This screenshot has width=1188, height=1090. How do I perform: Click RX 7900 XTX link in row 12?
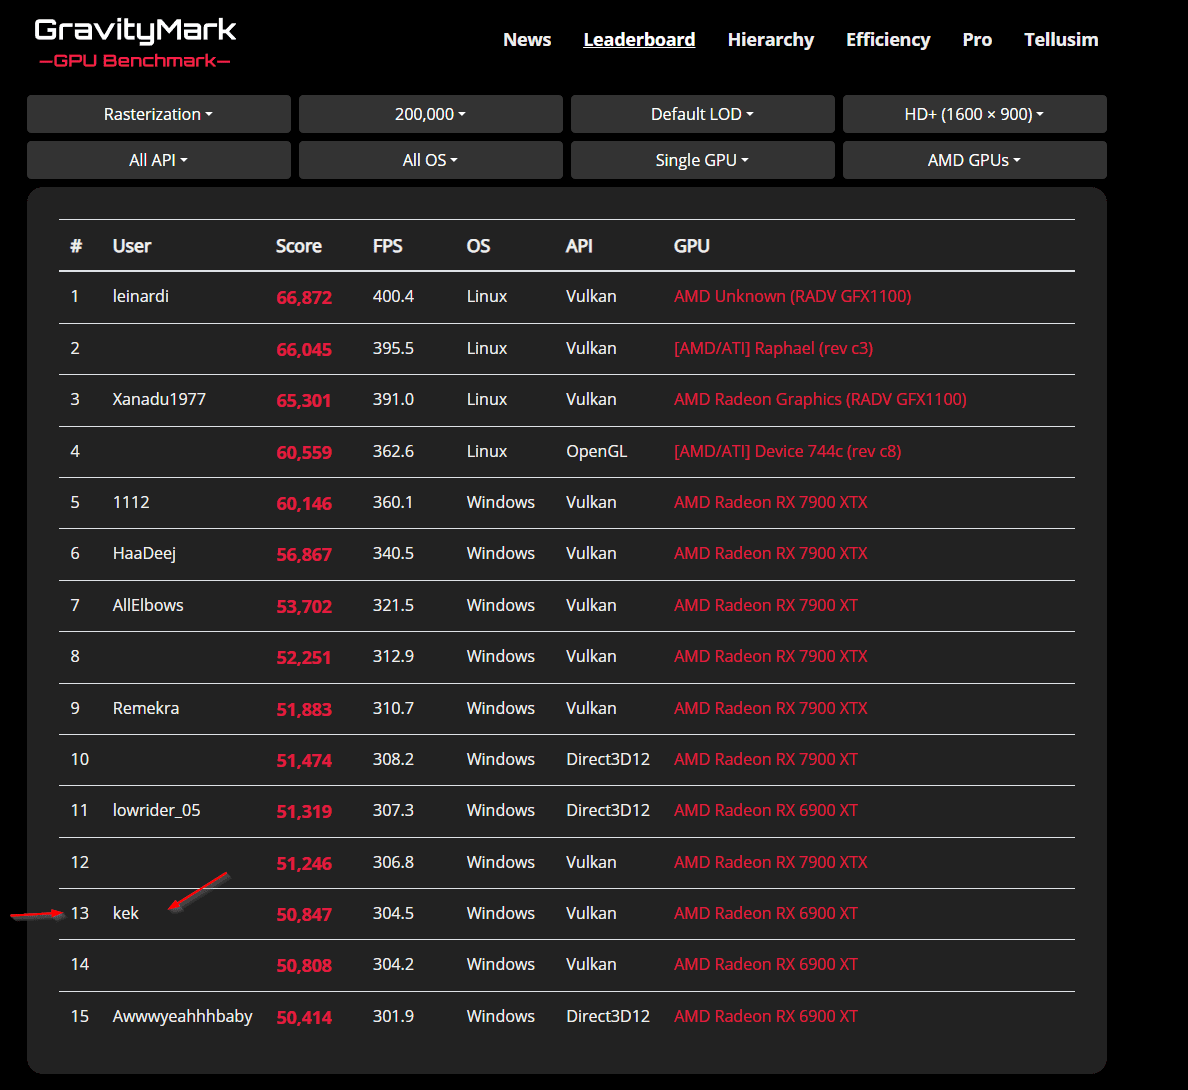pos(771,862)
